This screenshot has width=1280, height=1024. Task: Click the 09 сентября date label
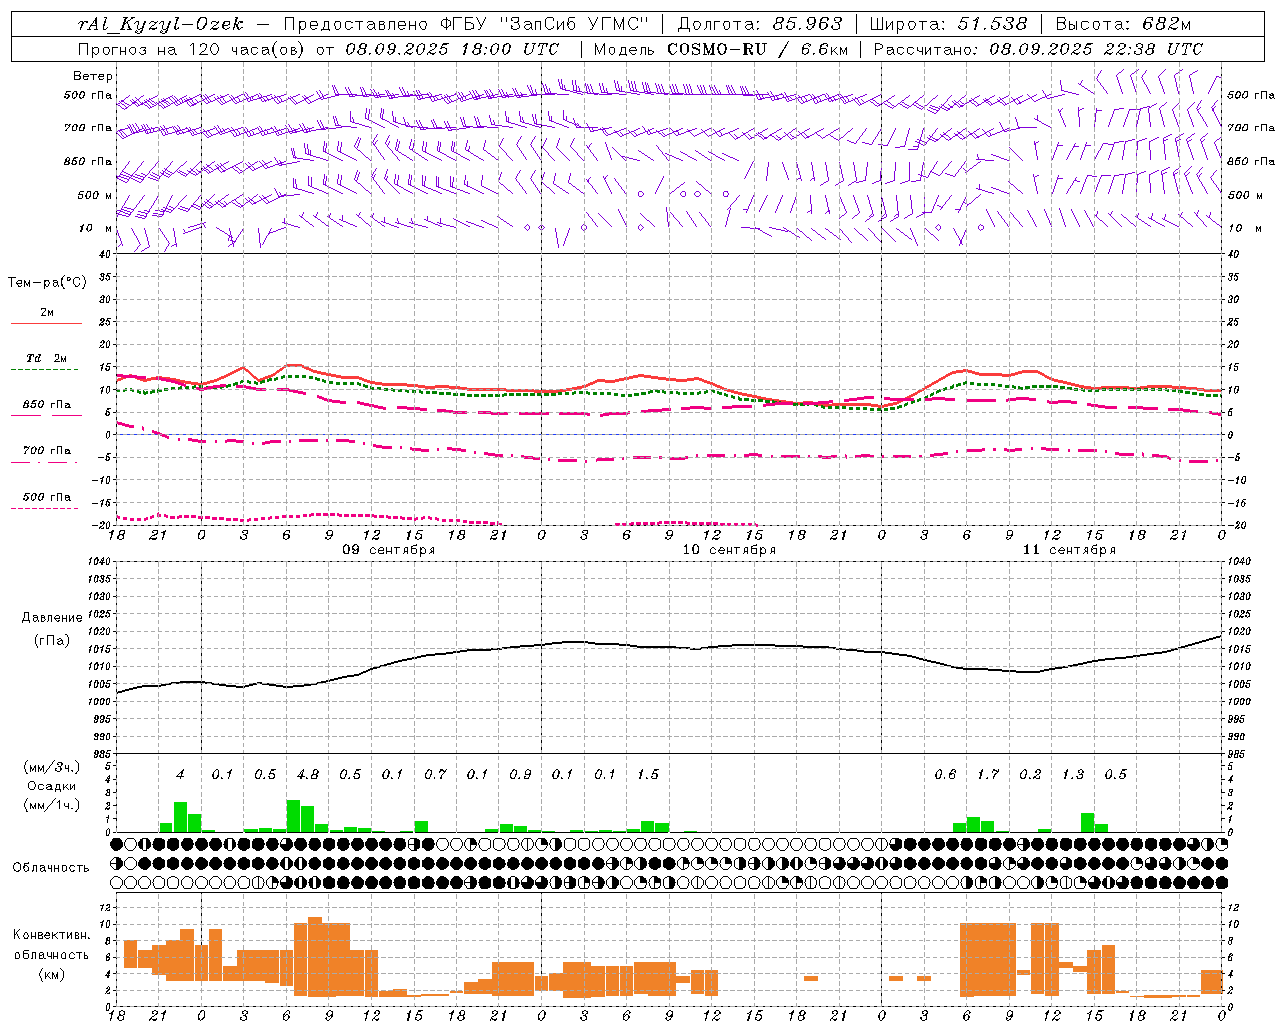click(388, 550)
